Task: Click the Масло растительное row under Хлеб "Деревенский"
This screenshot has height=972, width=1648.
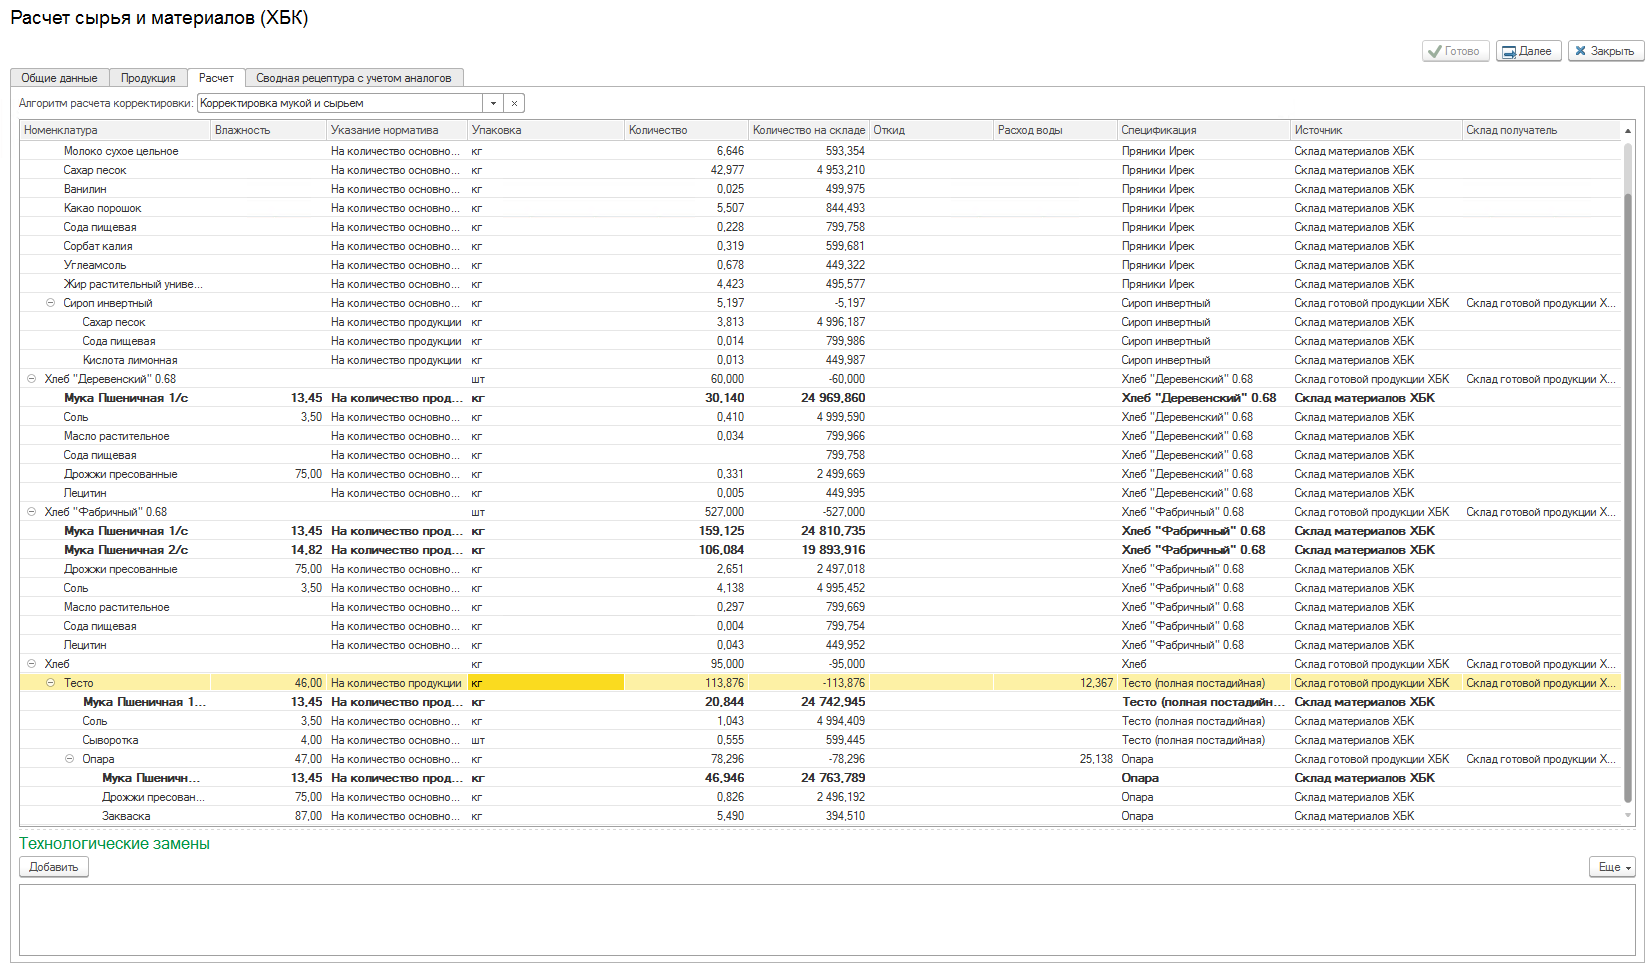Action: [820, 436]
